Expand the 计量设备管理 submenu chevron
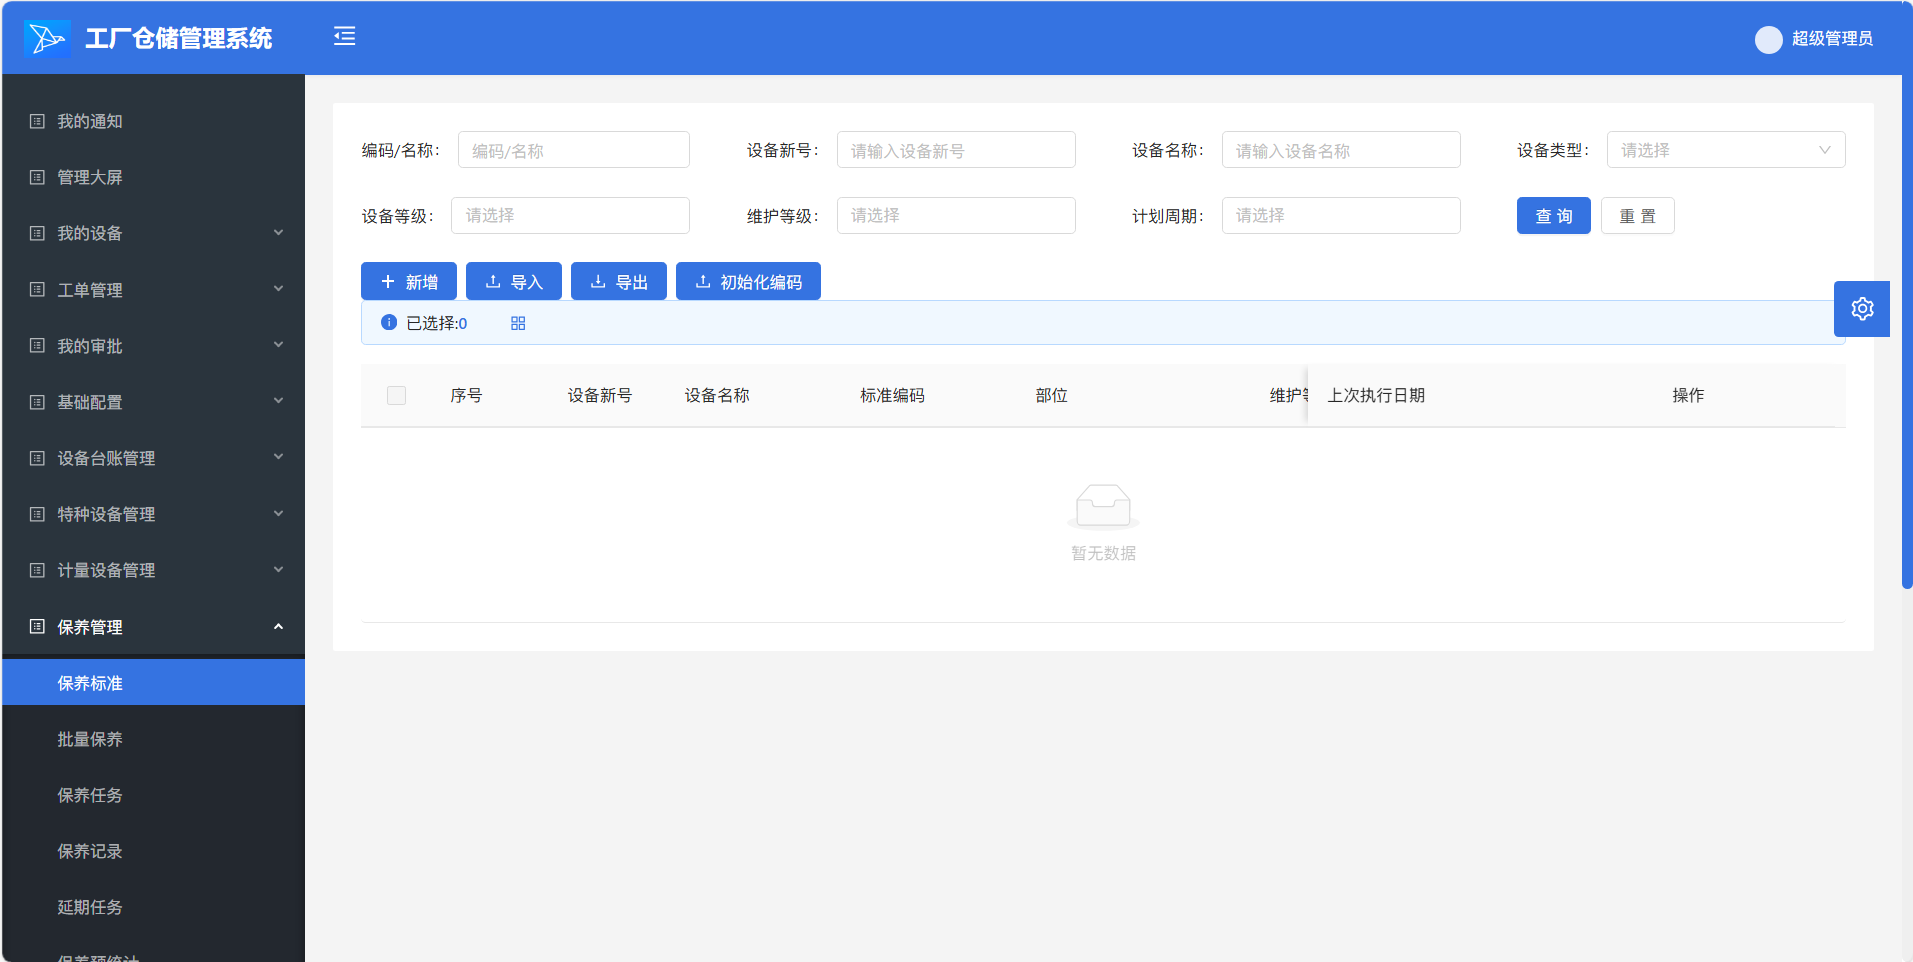The image size is (1913, 962). [278, 569]
